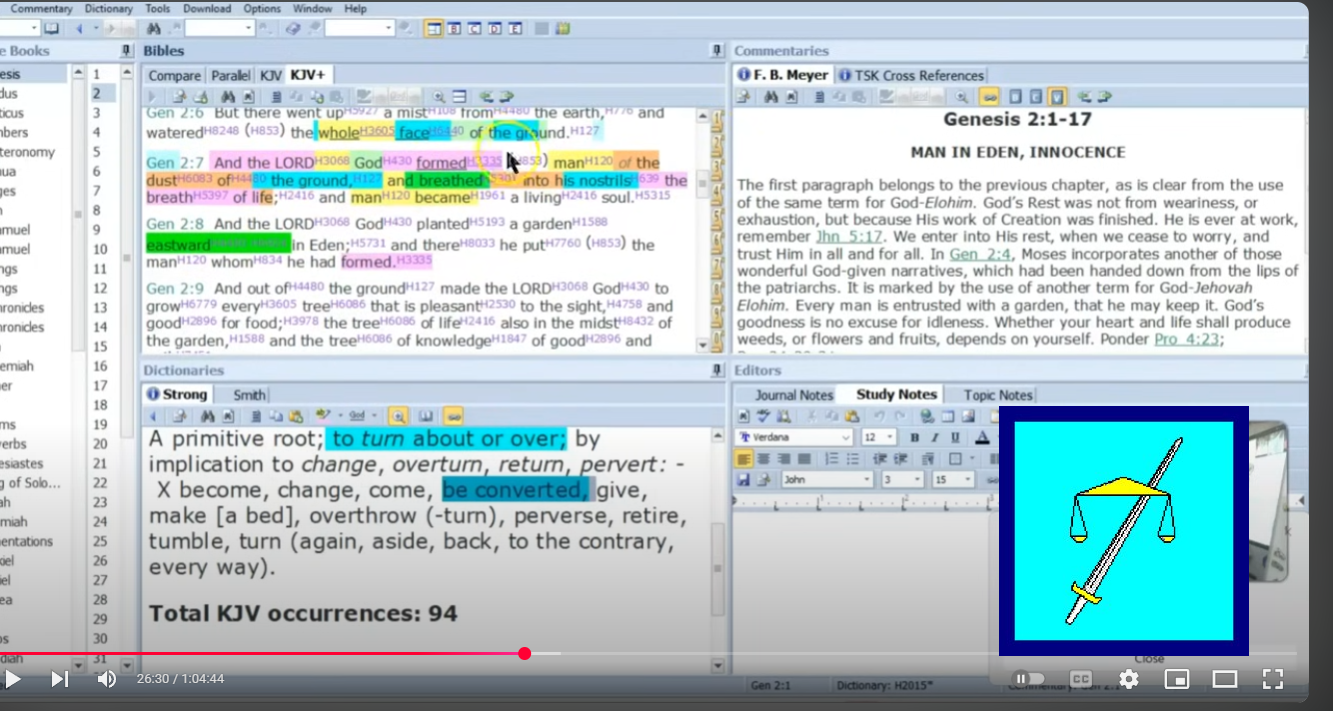Insert a hyperlink using the globe icon
Viewport: 1333px width, 711px height.
[x=927, y=417]
